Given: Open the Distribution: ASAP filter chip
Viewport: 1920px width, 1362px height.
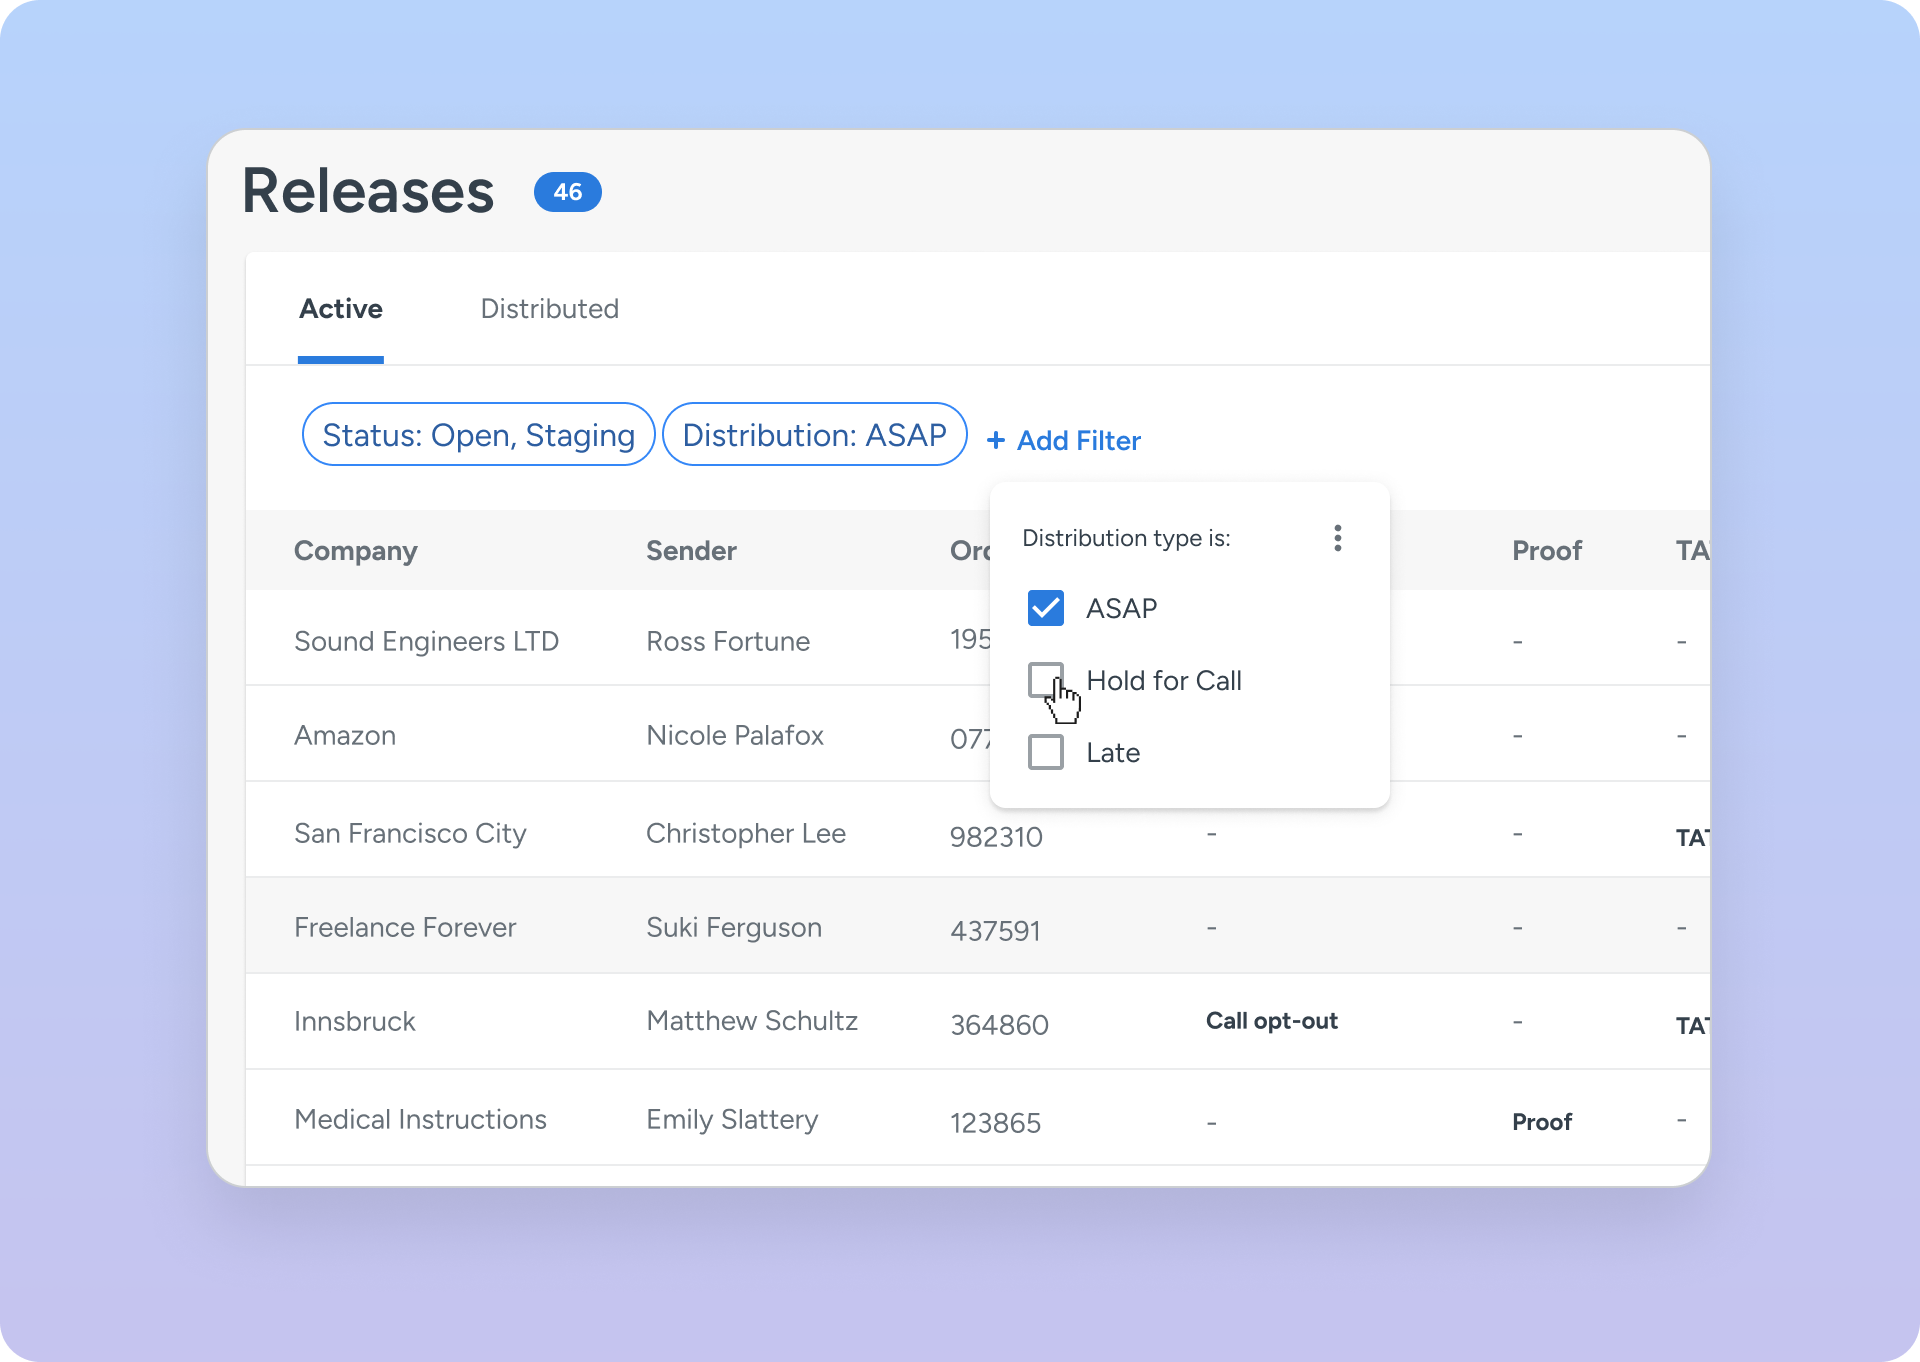Looking at the screenshot, I should [x=814, y=435].
